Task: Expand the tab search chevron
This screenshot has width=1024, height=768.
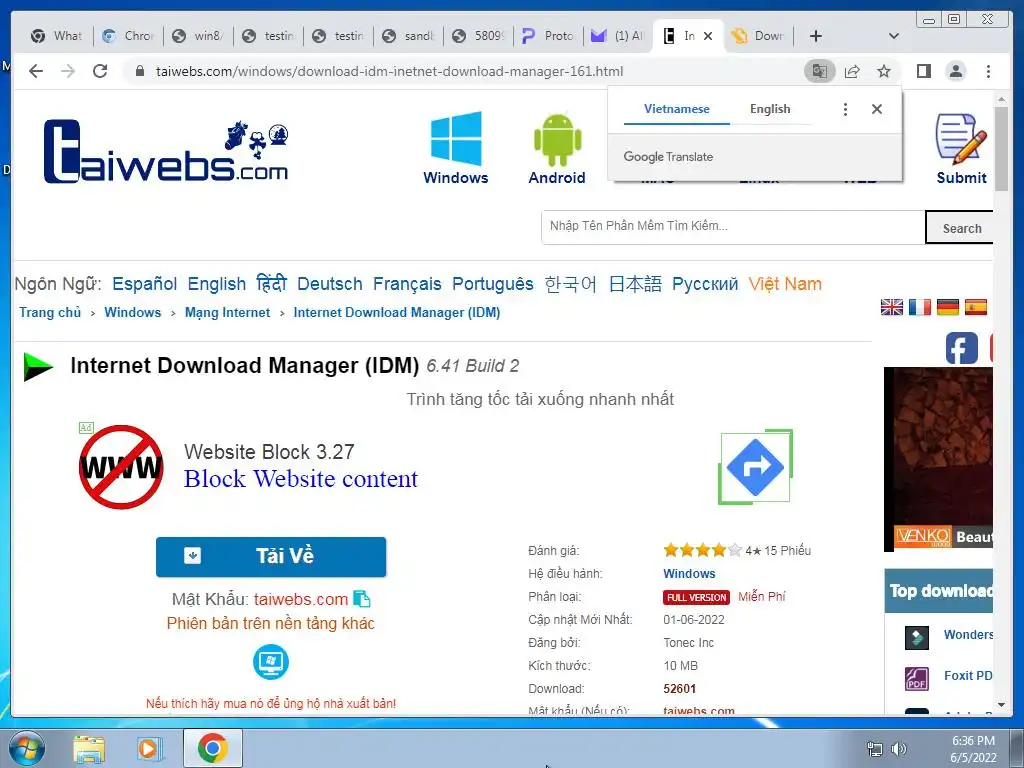Action: (894, 36)
